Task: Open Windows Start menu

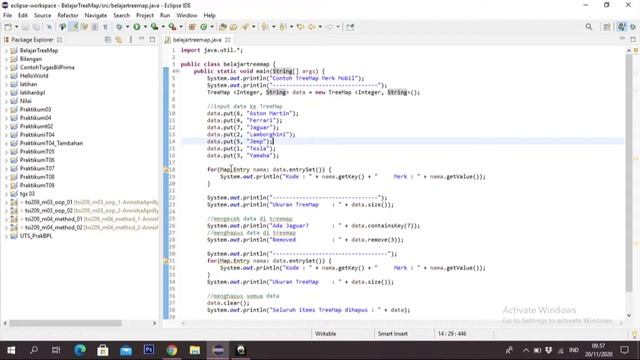Action: [11, 350]
